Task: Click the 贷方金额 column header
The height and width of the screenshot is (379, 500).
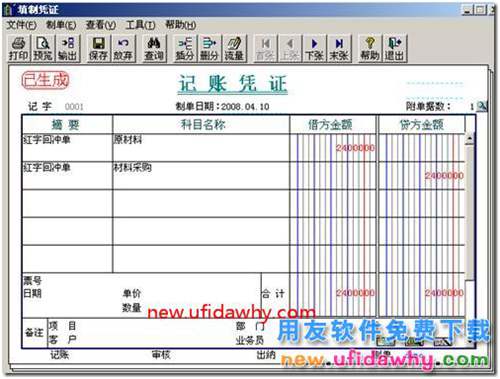Action: [422, 125]
